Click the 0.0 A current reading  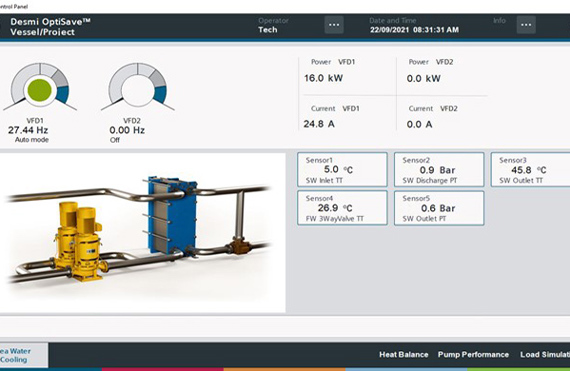[419, 124]
